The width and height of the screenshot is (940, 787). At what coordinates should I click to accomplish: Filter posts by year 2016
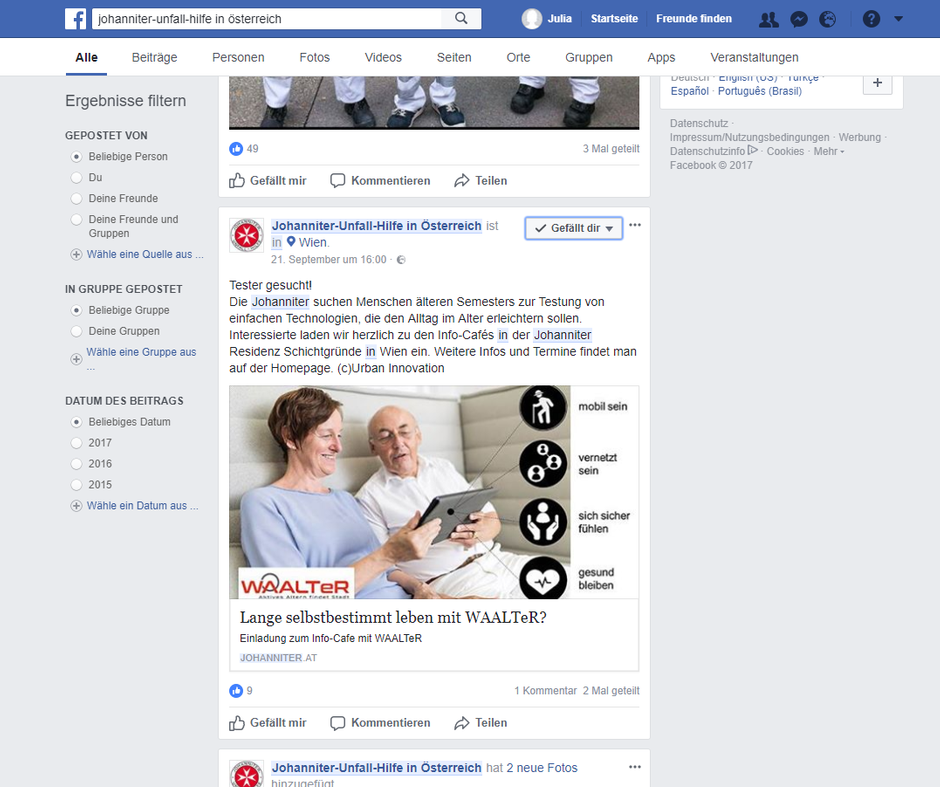(x=76, y=464)
